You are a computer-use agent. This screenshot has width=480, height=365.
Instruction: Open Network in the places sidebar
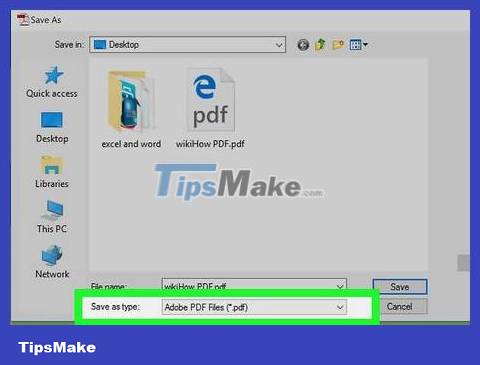pos(52,262)
